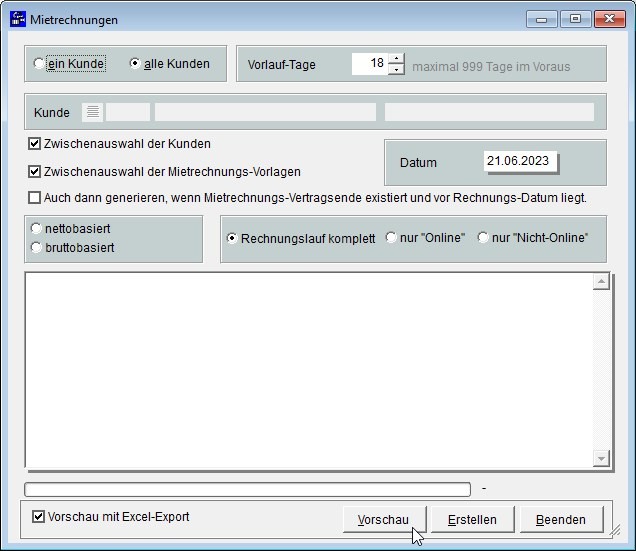Select the nur "Online" radio option

pos(391,237)
